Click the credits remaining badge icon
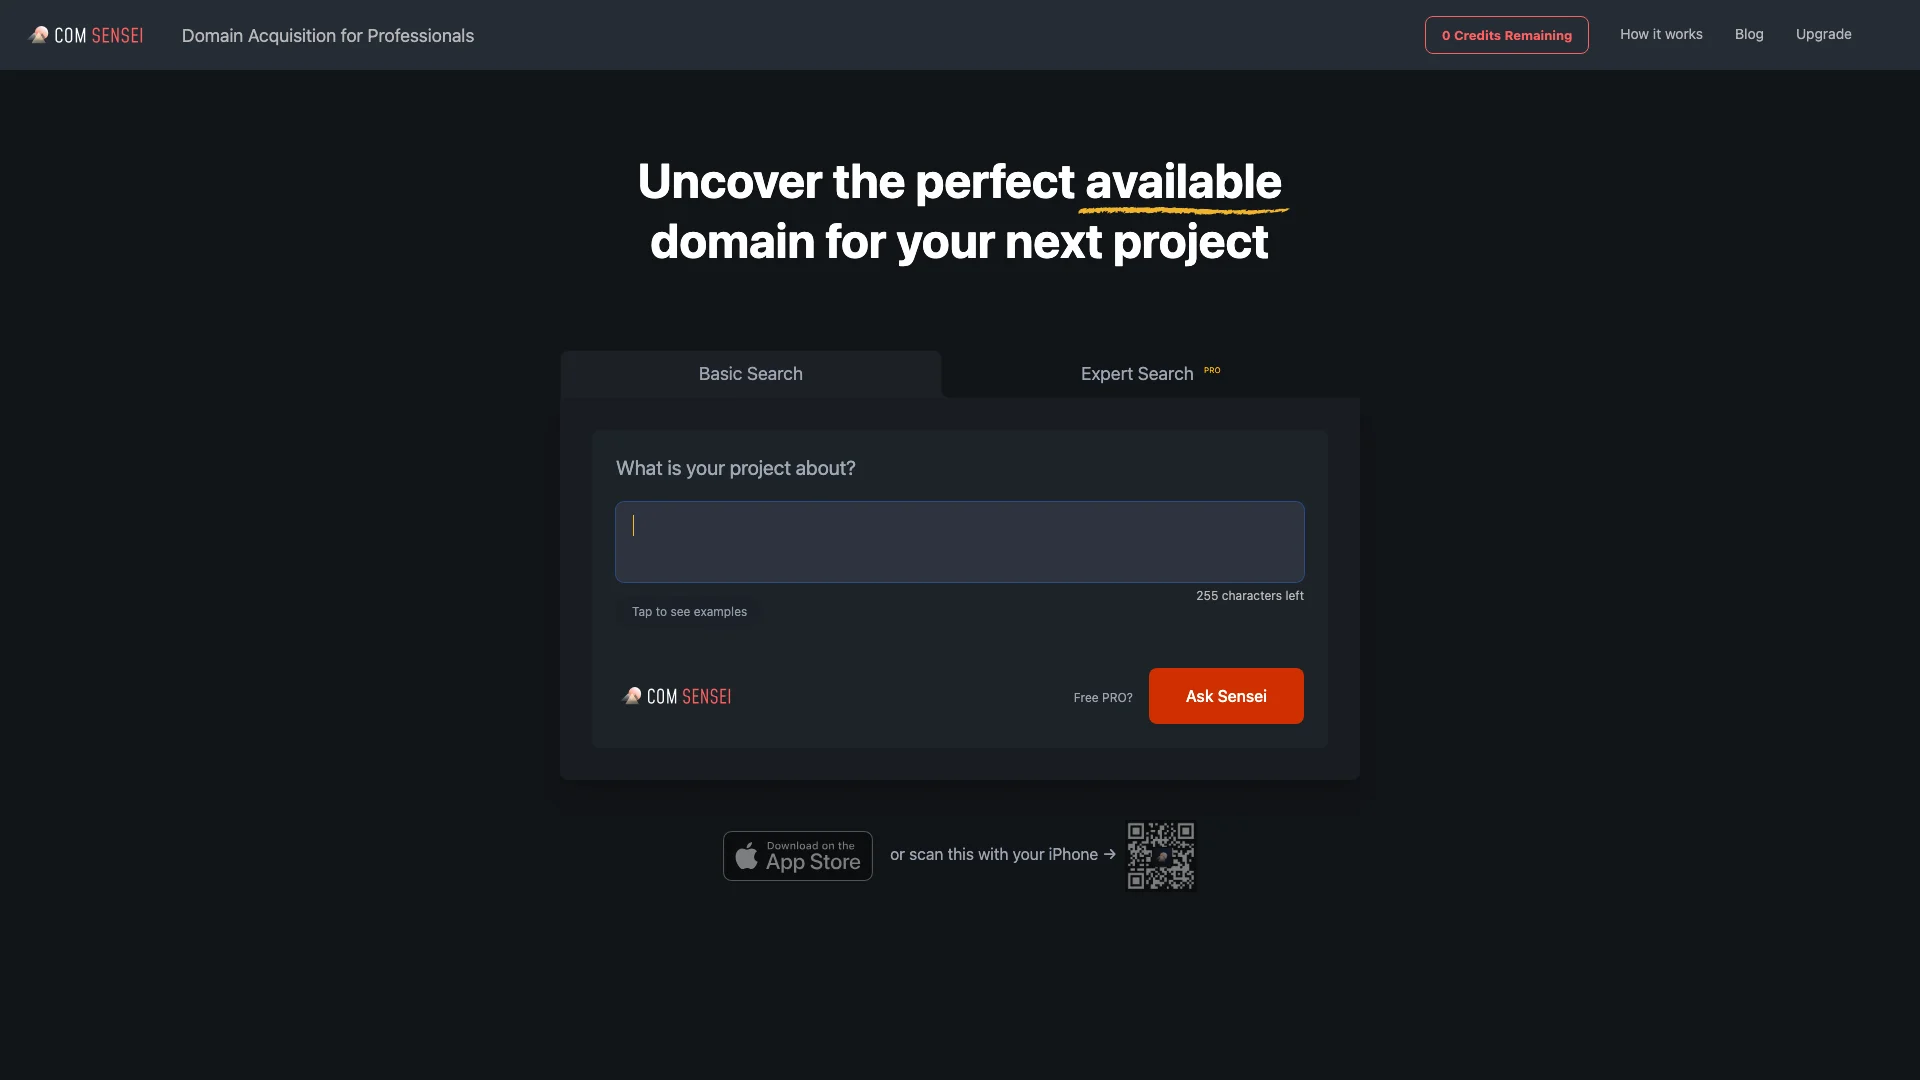1920x1080 pixels. (x=1506, y=34)
